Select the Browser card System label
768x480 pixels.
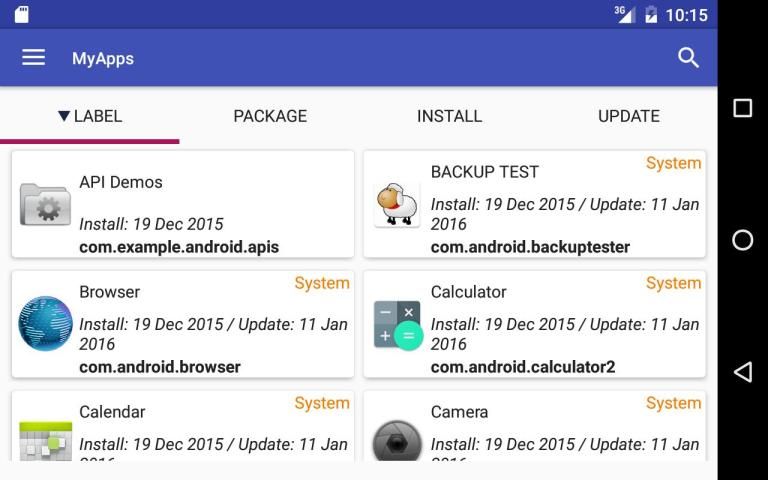322,283
